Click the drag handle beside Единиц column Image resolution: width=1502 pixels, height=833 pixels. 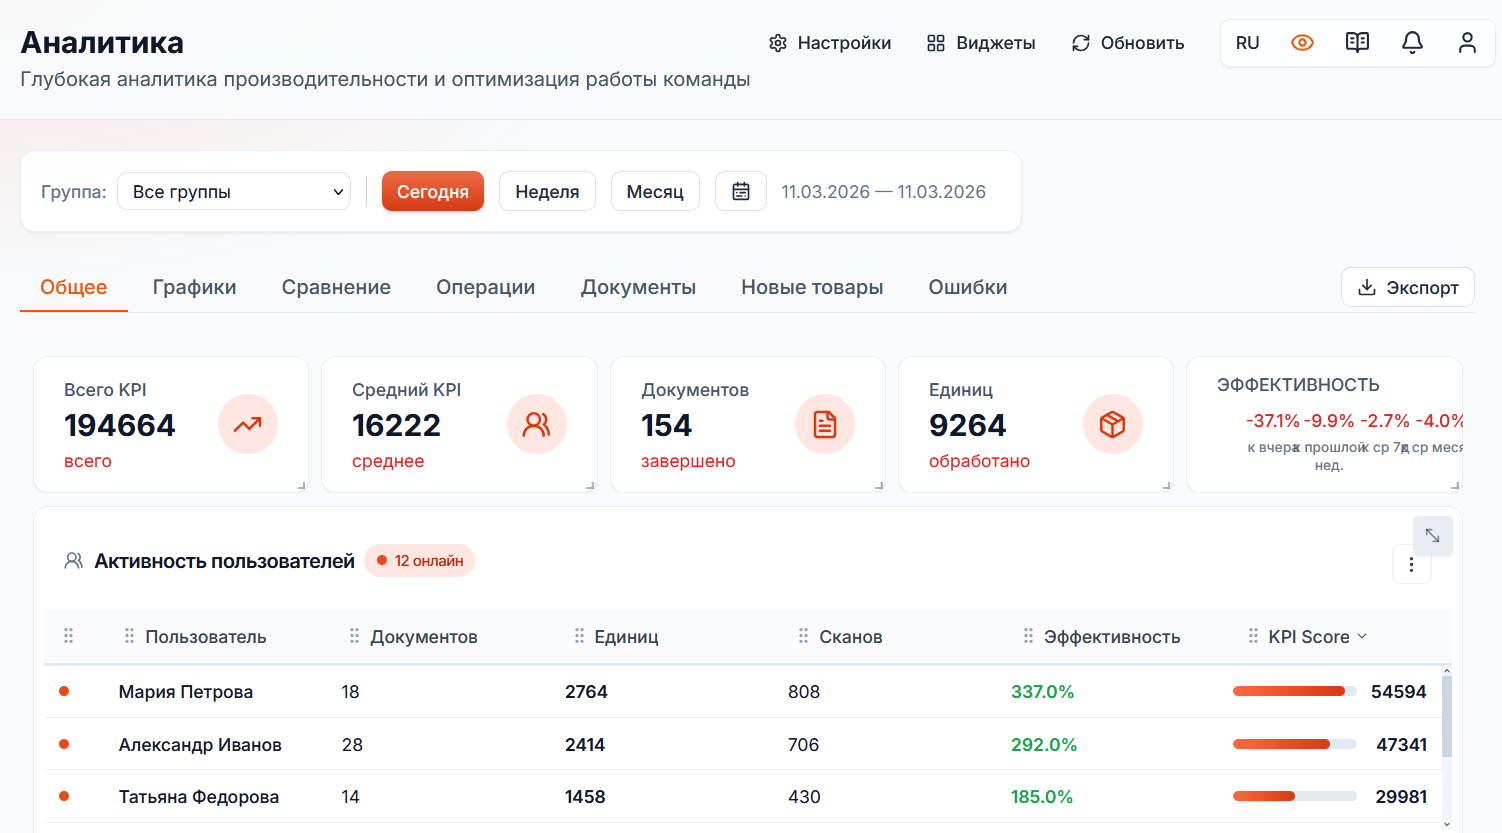click(x=579, y=636)
